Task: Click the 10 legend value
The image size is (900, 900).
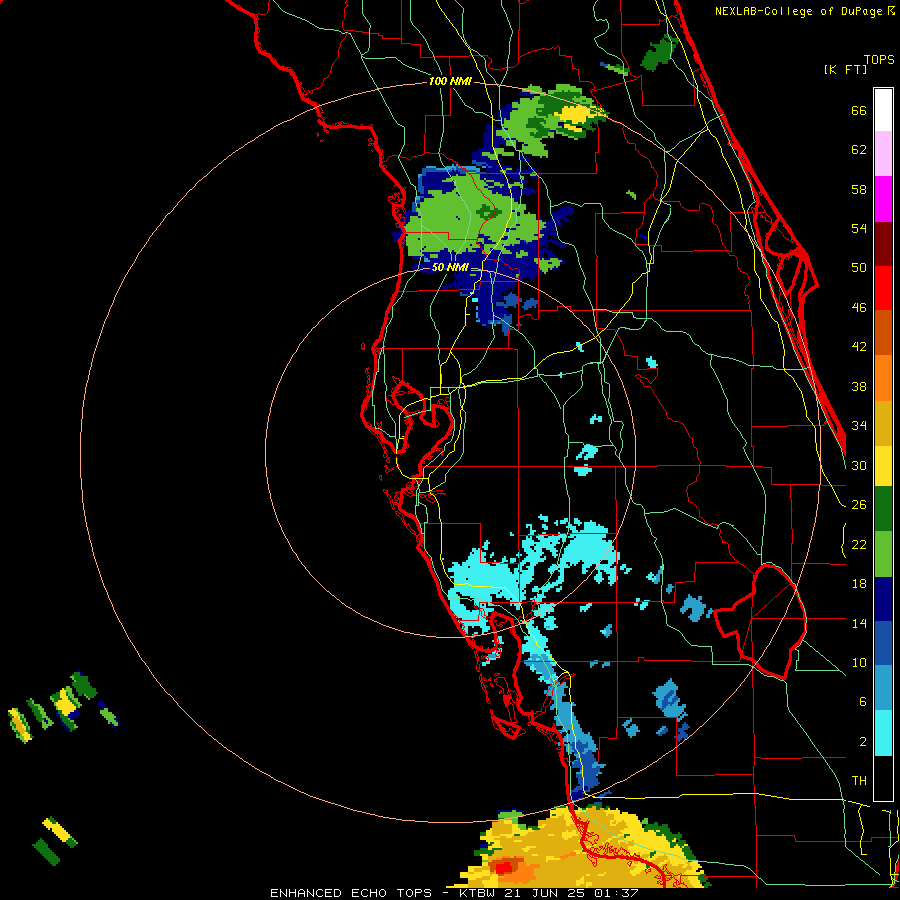Action: [859, 662]
